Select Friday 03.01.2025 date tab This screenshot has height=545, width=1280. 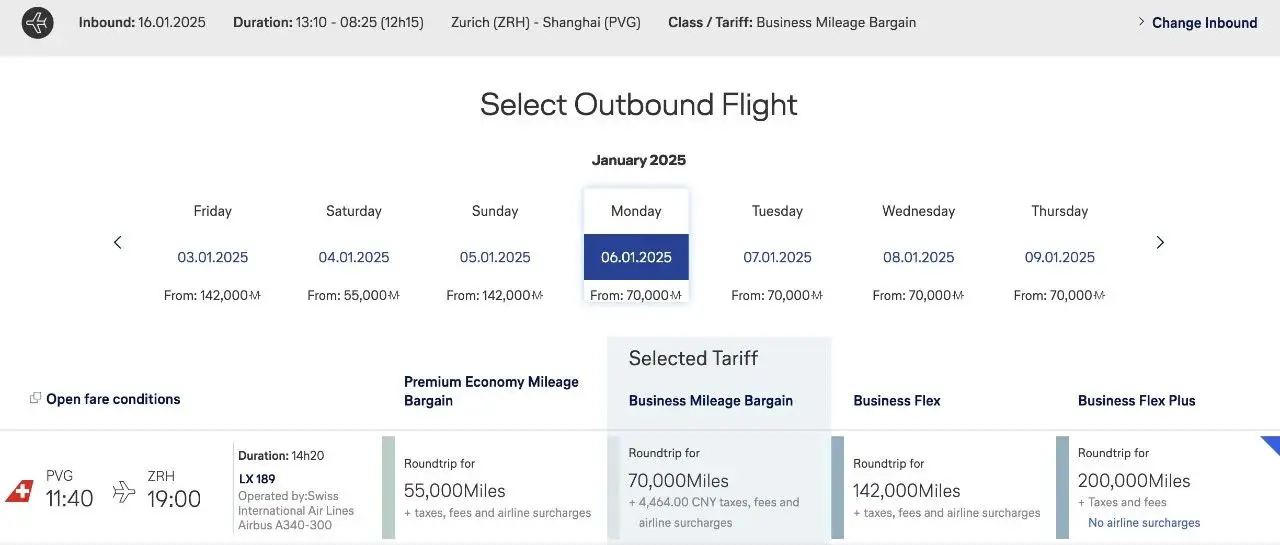[212, 256]
